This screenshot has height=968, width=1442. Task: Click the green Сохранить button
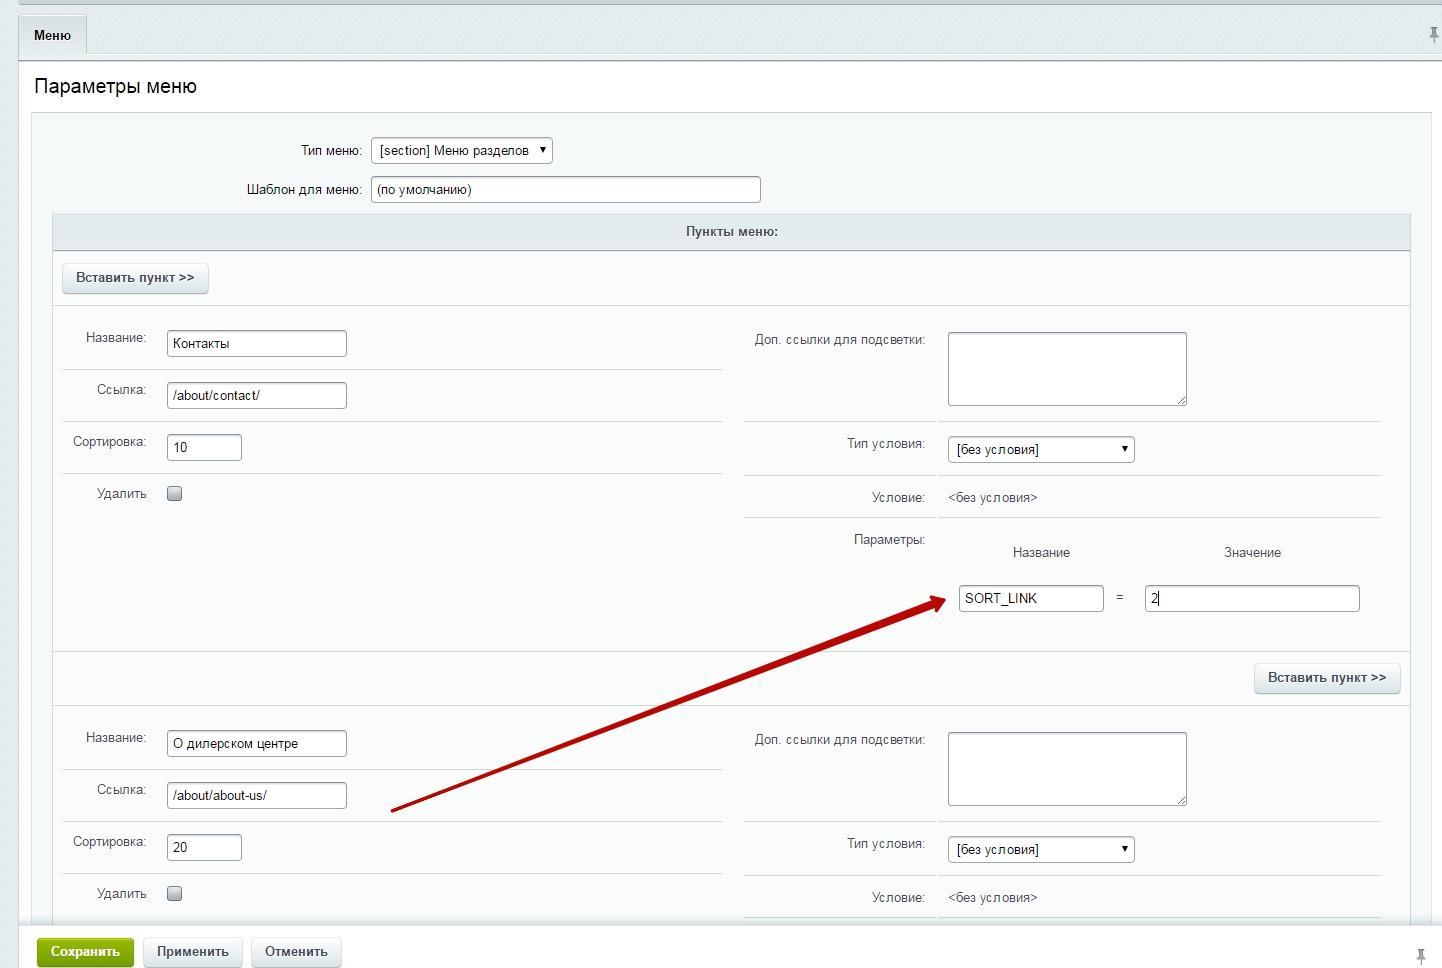click(85, 952)
